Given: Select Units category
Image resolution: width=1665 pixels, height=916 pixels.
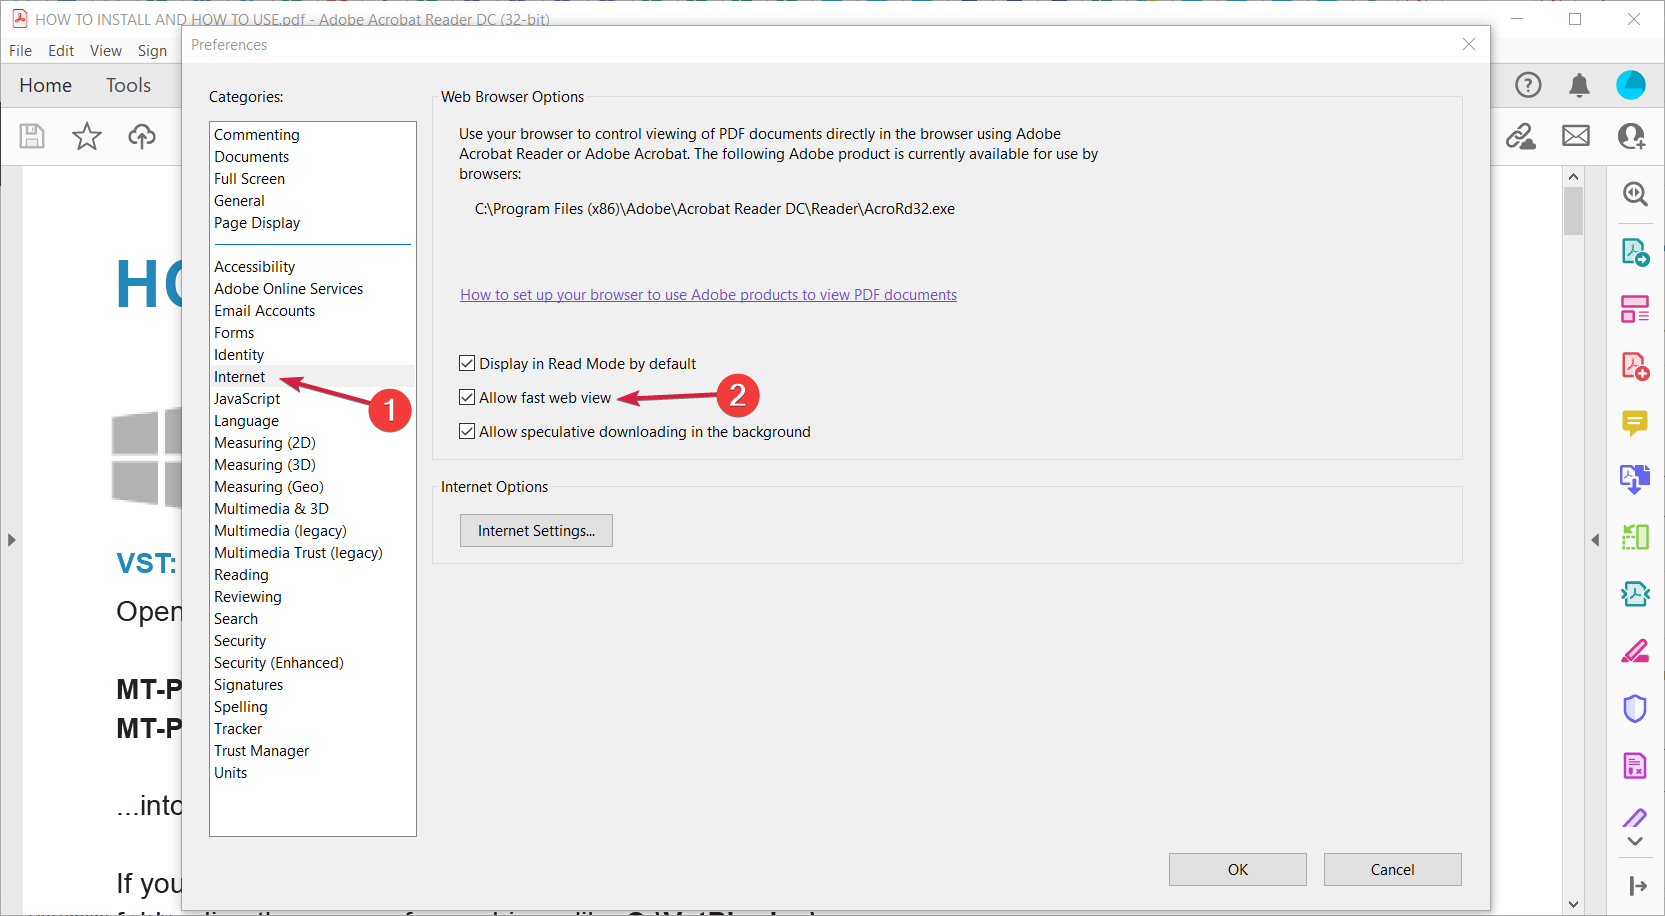Looking at the screenshot, I should (230, 773).
